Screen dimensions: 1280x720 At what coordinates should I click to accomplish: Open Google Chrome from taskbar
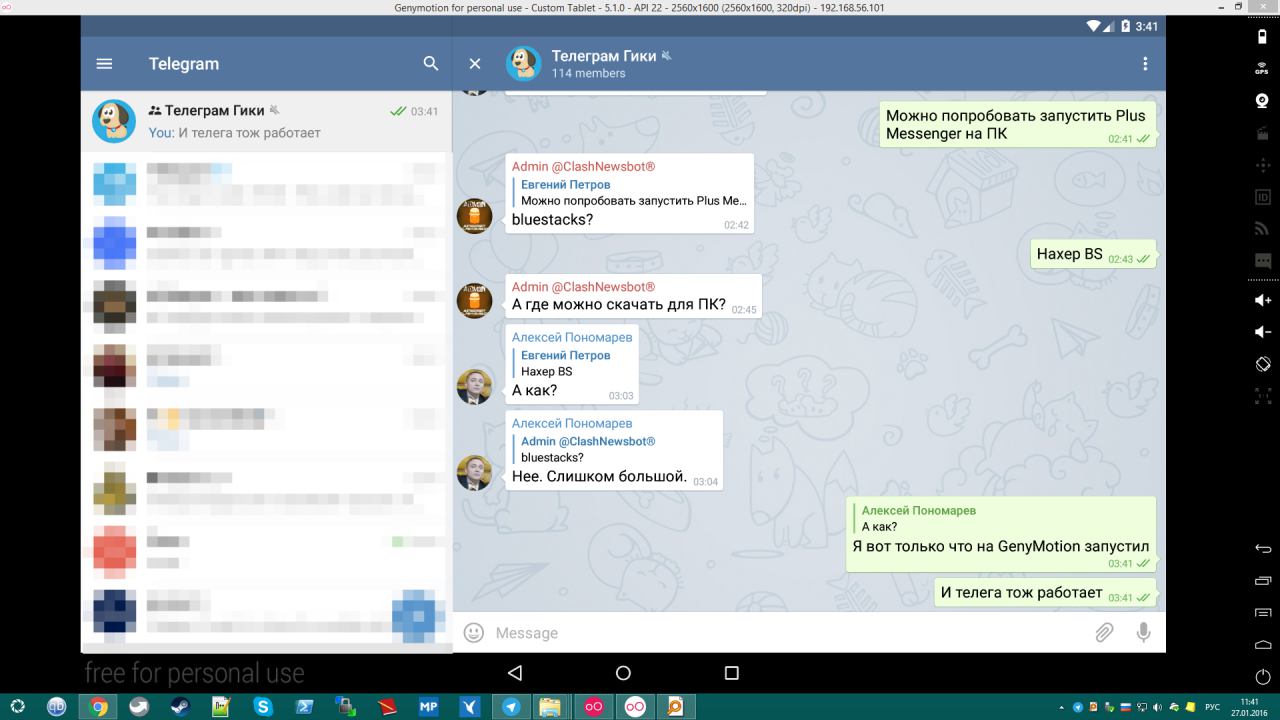click(98, 707)
